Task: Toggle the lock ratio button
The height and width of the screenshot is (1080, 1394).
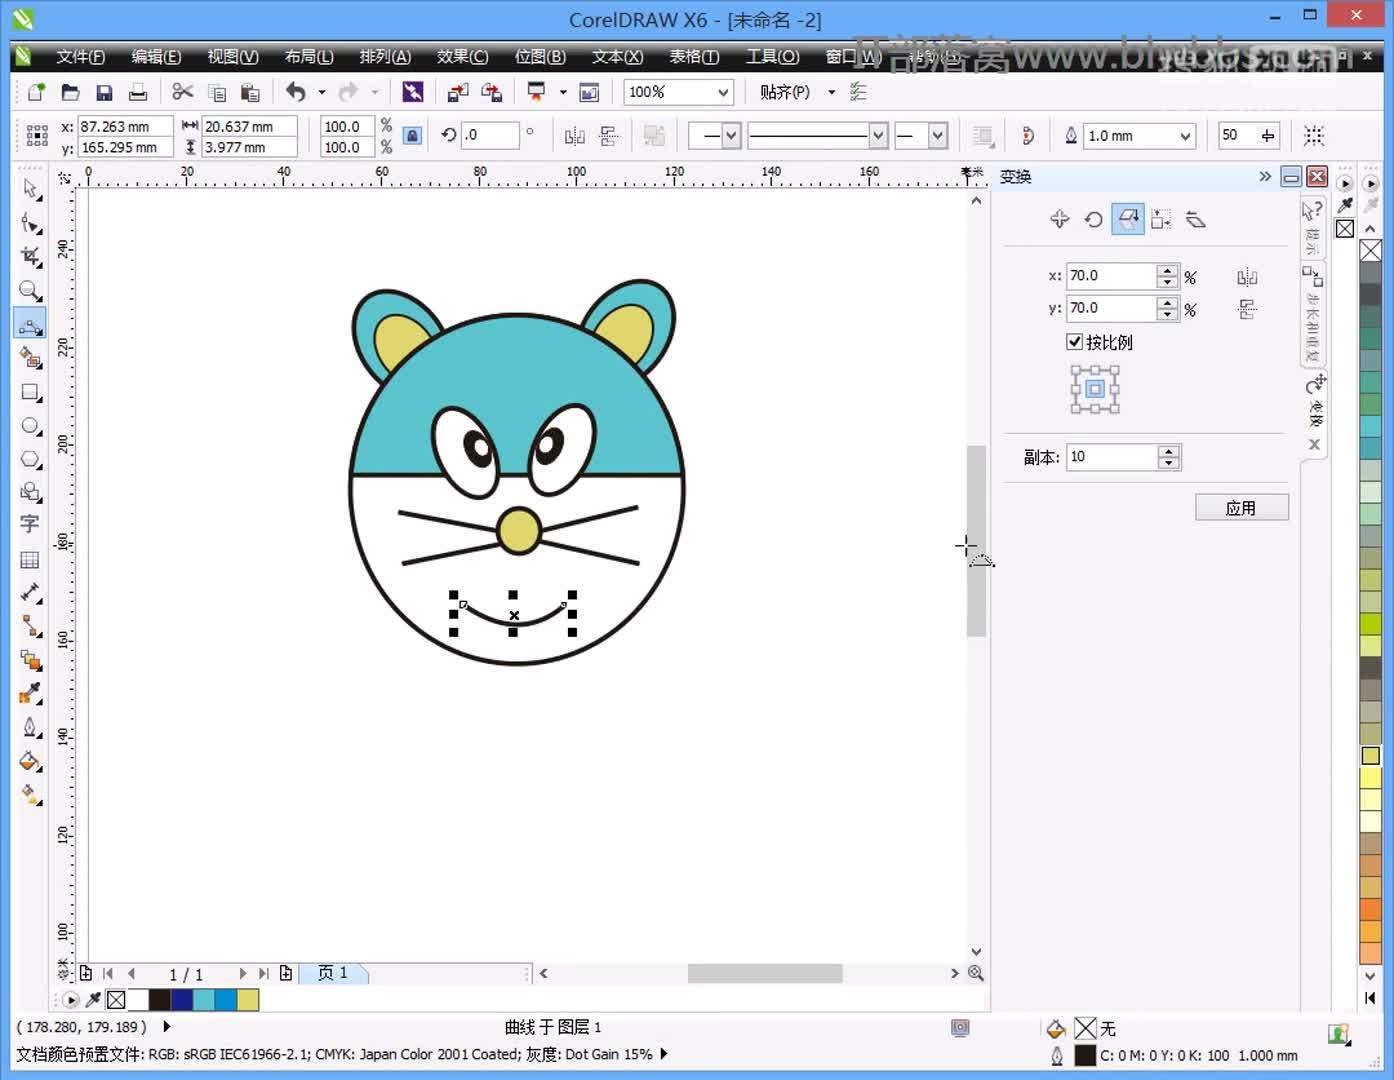Action: pyautogui.click(x=412, y=136)
